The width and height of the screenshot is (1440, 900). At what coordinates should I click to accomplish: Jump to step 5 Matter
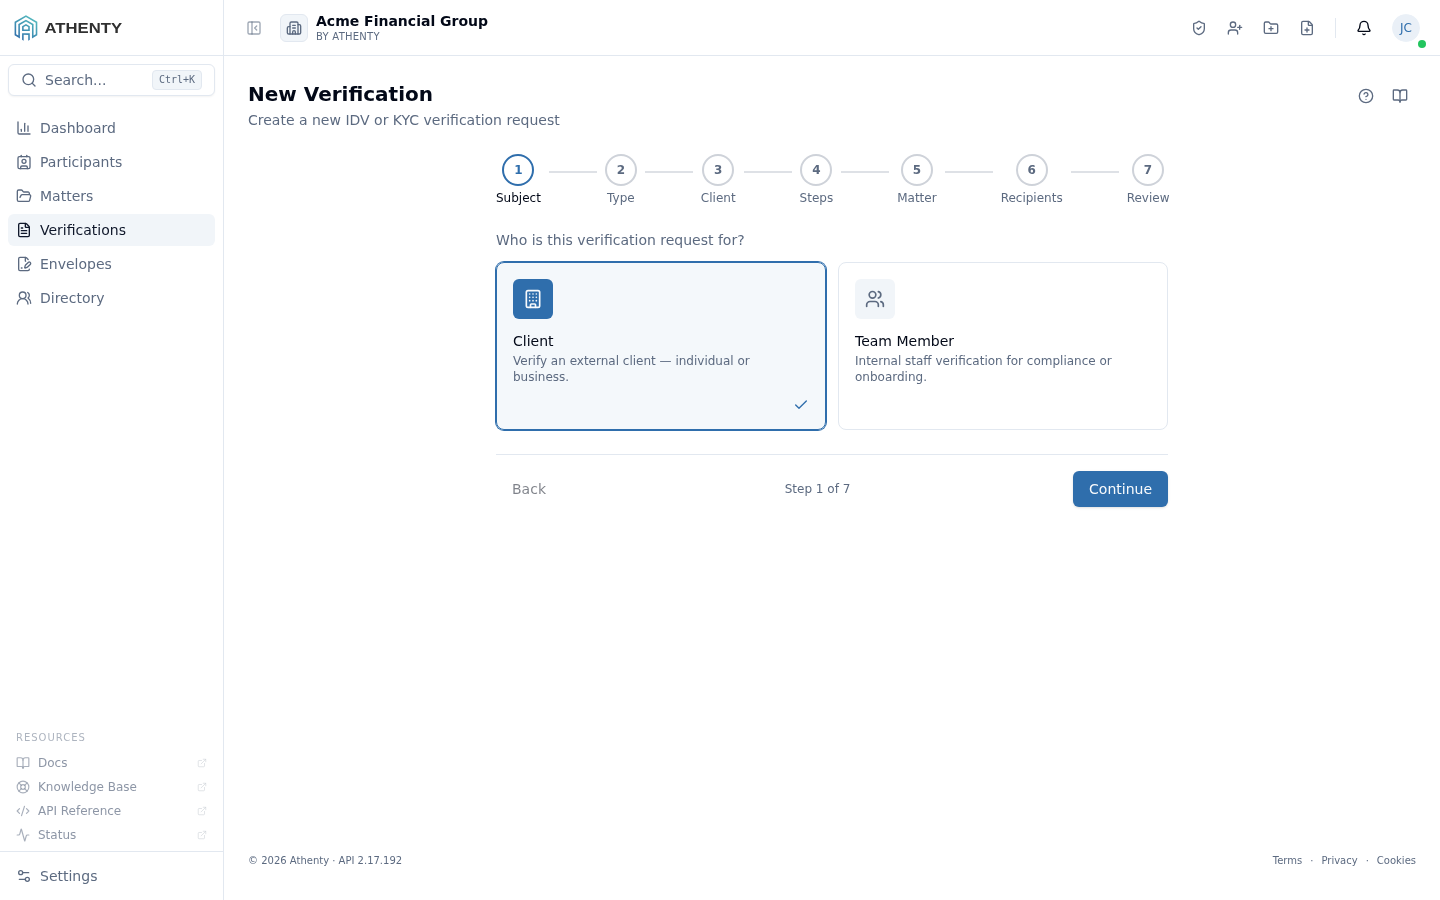click(917, 180)
